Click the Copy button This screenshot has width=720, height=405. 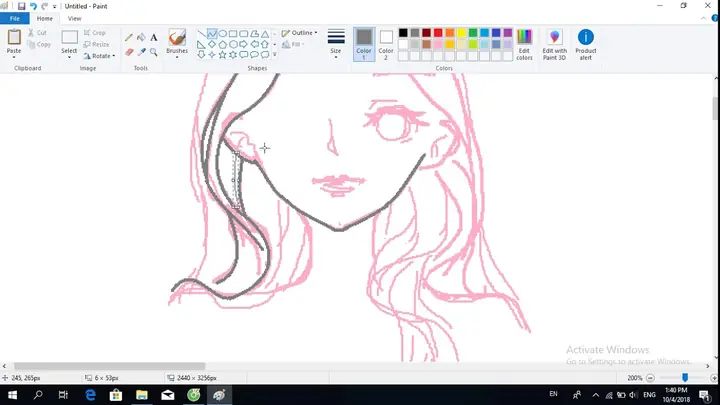39,45
